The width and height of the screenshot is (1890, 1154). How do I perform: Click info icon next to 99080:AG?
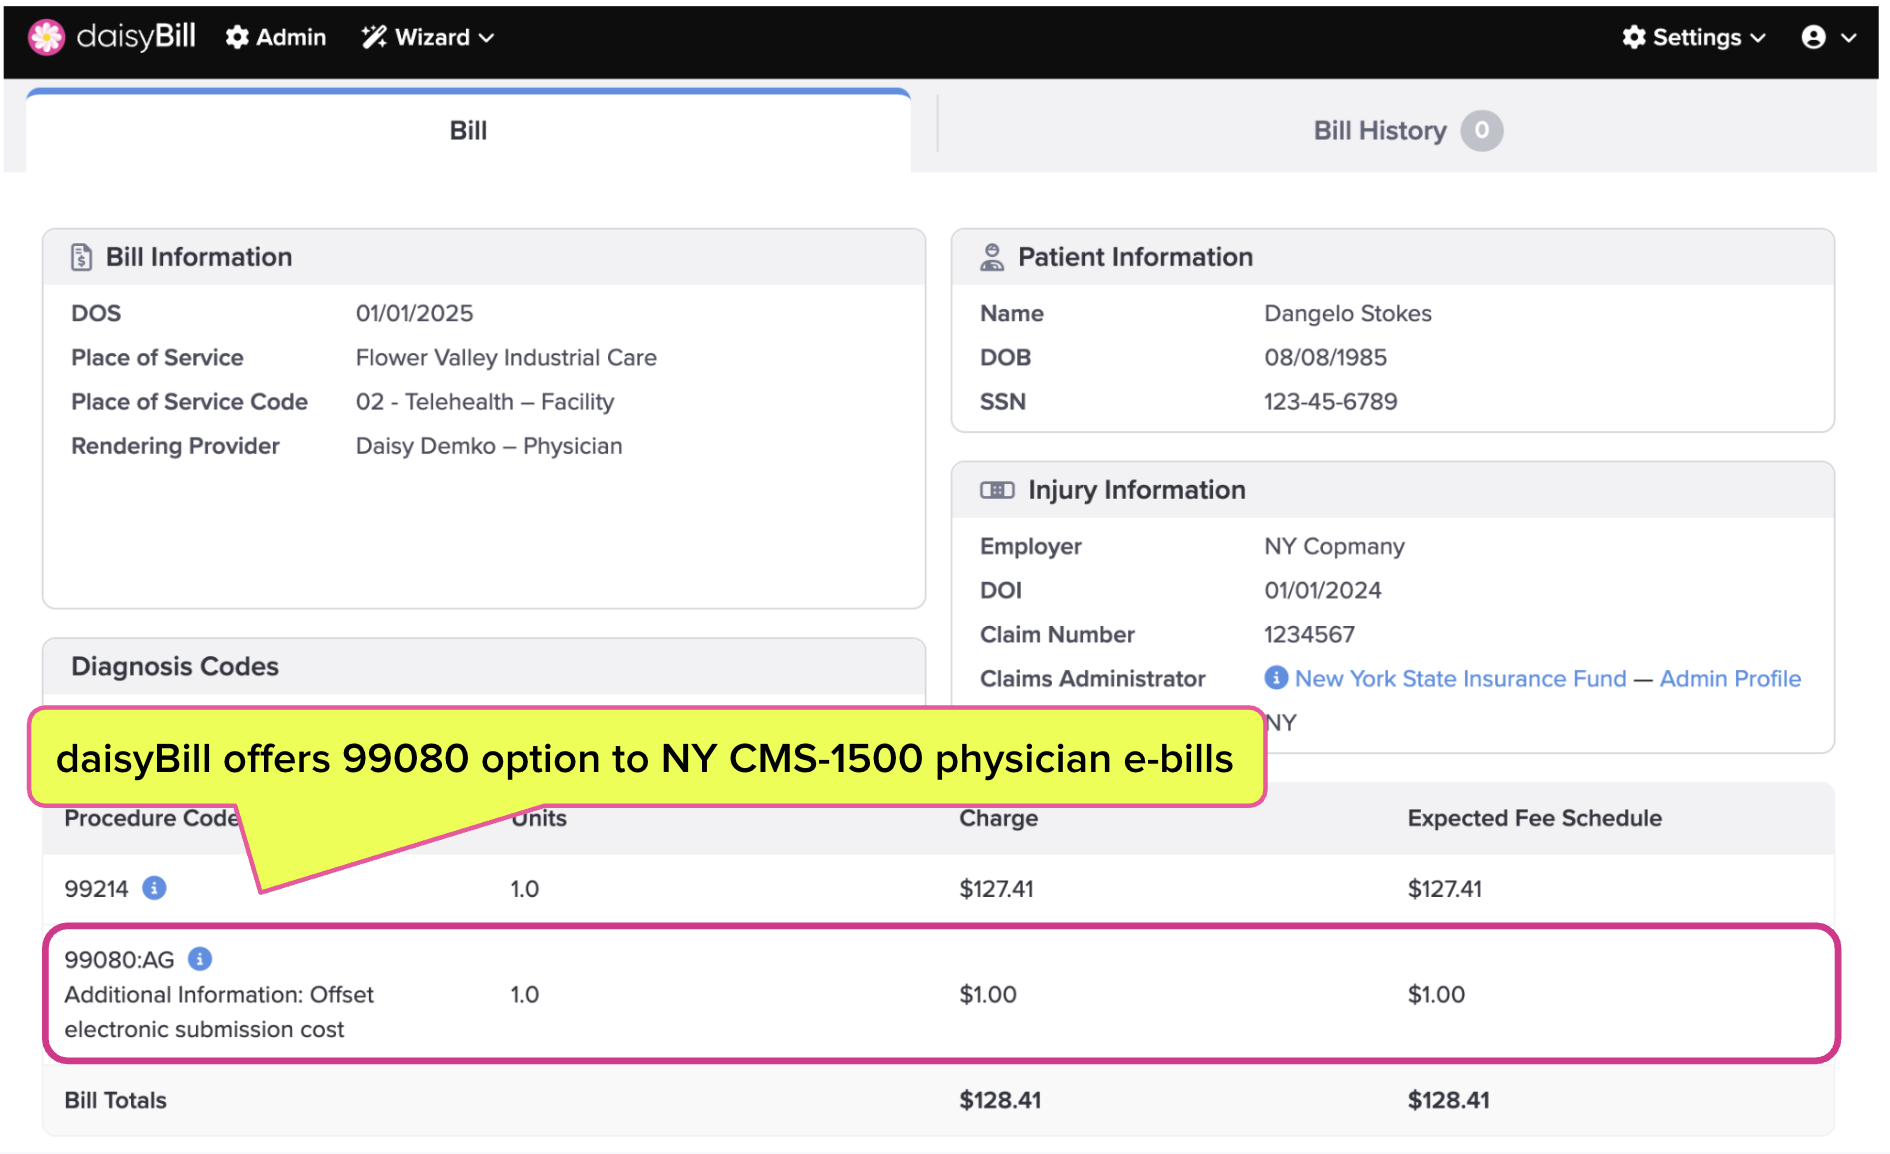point(200,959)
